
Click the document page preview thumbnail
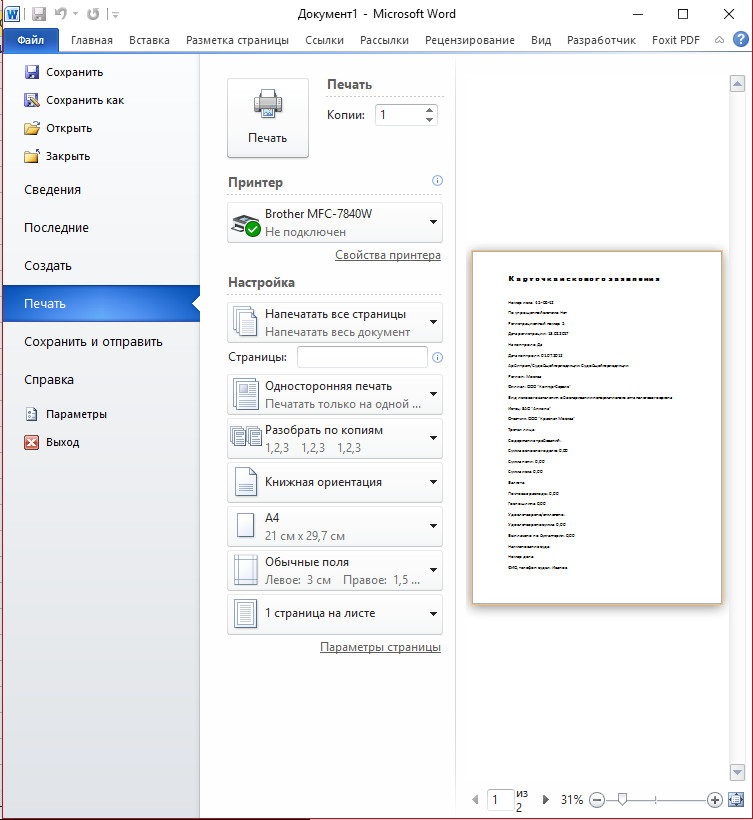pos(597,427)
